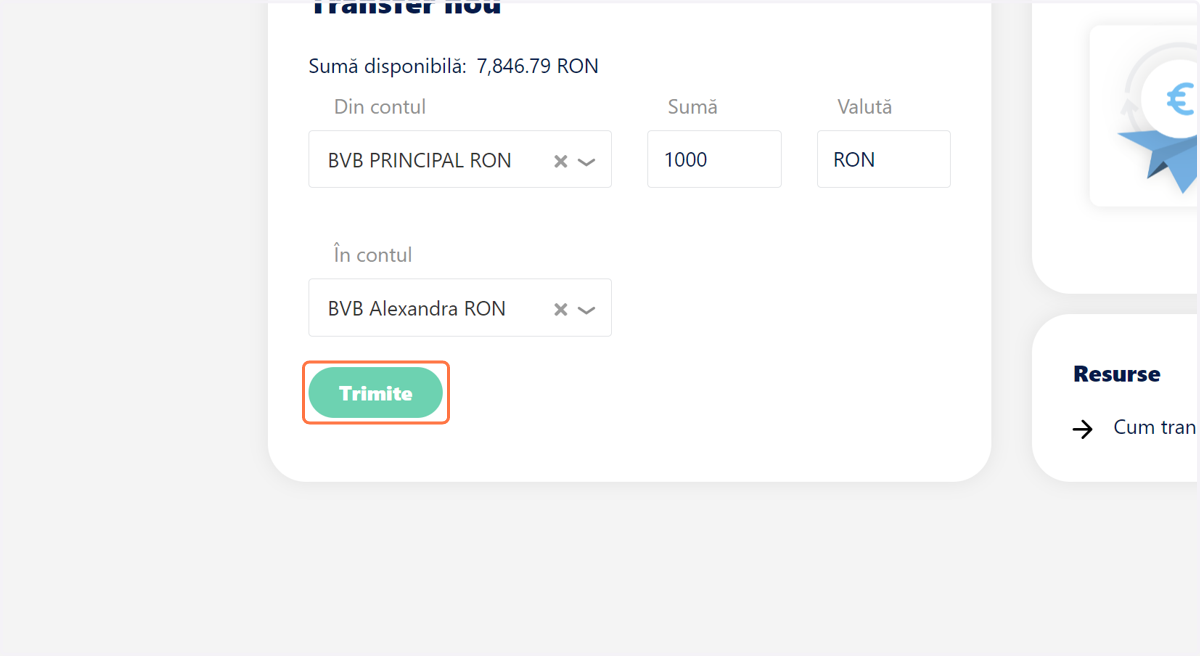
Task: Click the În contul label
Action: tap(373, 255)
